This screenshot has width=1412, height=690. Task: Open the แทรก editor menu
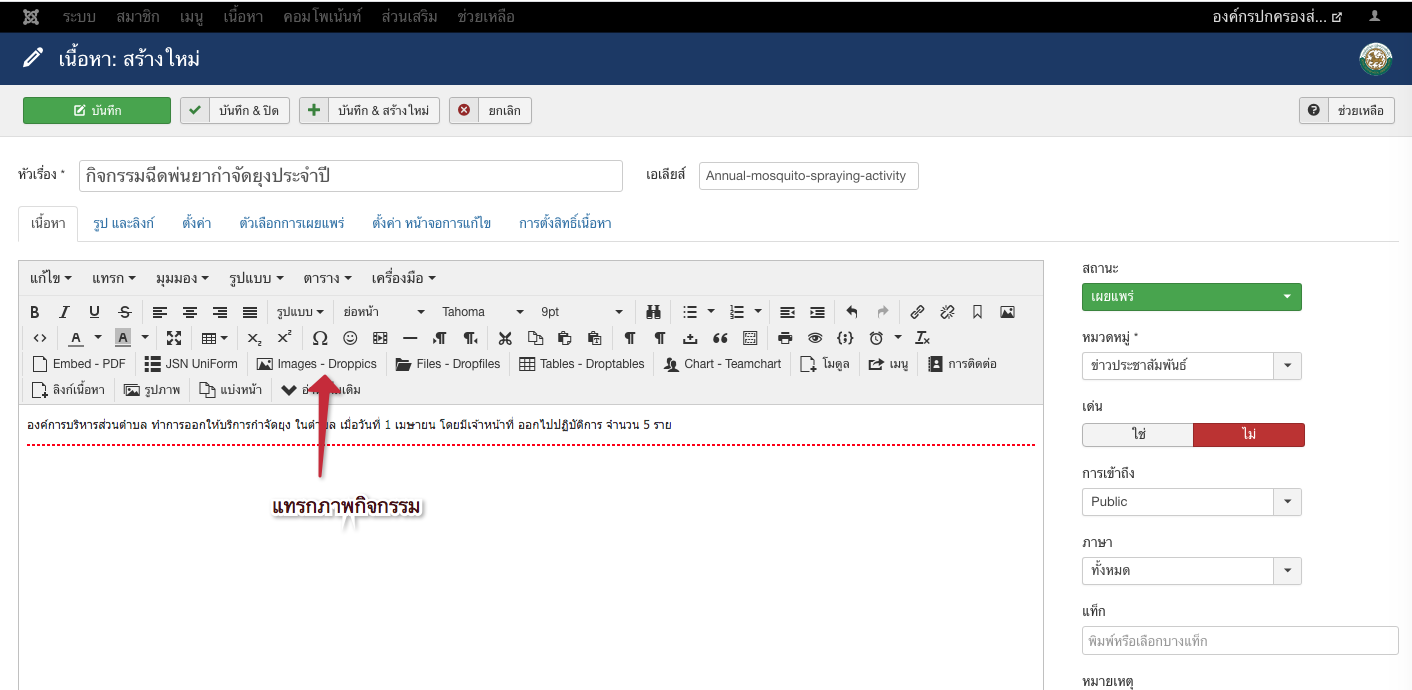115,278
